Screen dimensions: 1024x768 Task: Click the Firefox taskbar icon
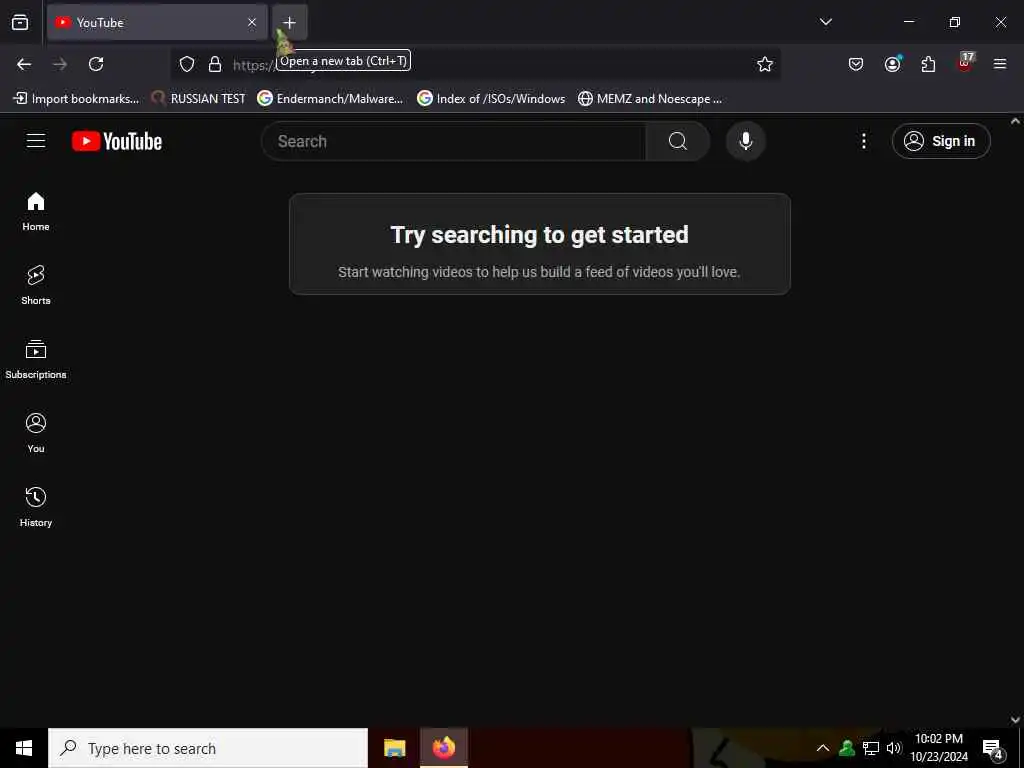(x=444, y=748)
